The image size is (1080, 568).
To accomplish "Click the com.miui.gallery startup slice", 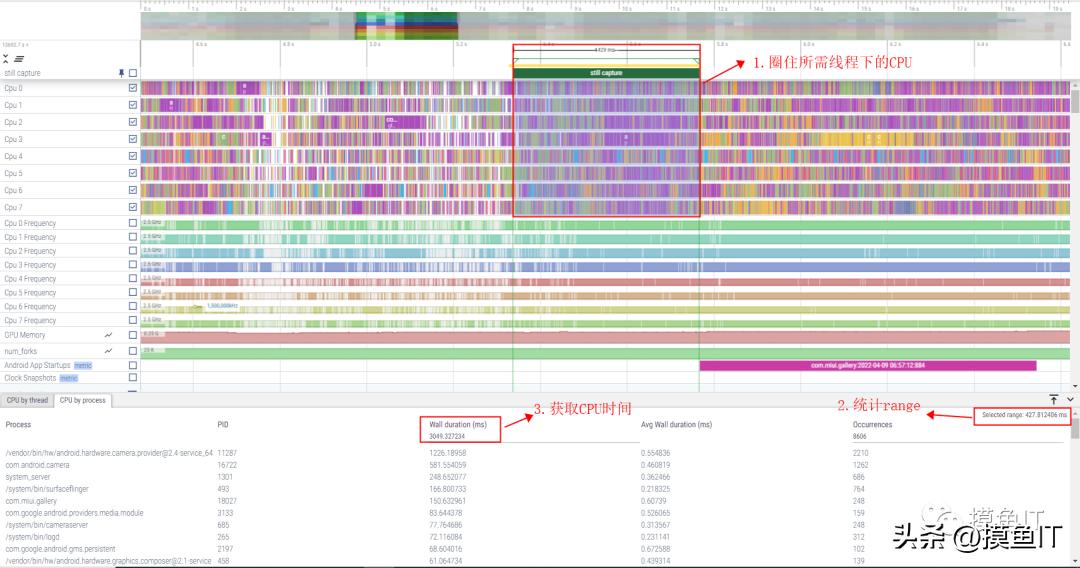I will click(x=867, y=365).
